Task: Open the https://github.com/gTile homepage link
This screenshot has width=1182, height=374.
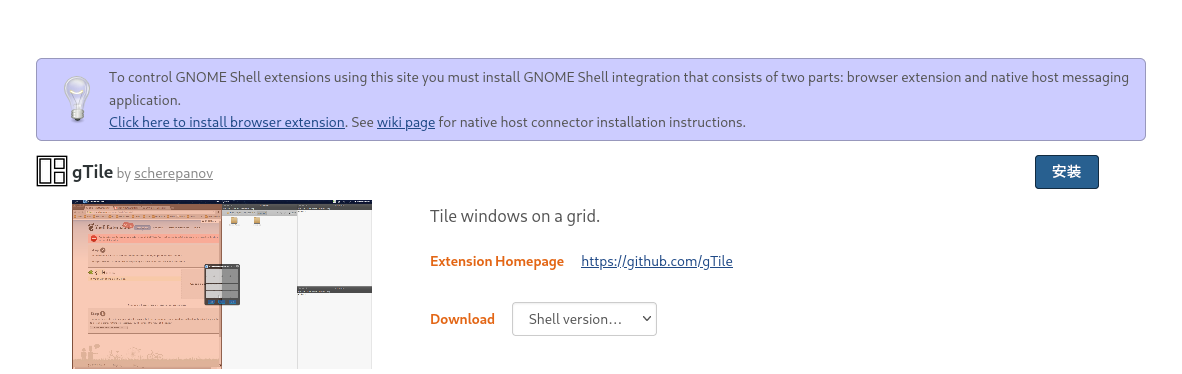Action: tap(657, 262)
